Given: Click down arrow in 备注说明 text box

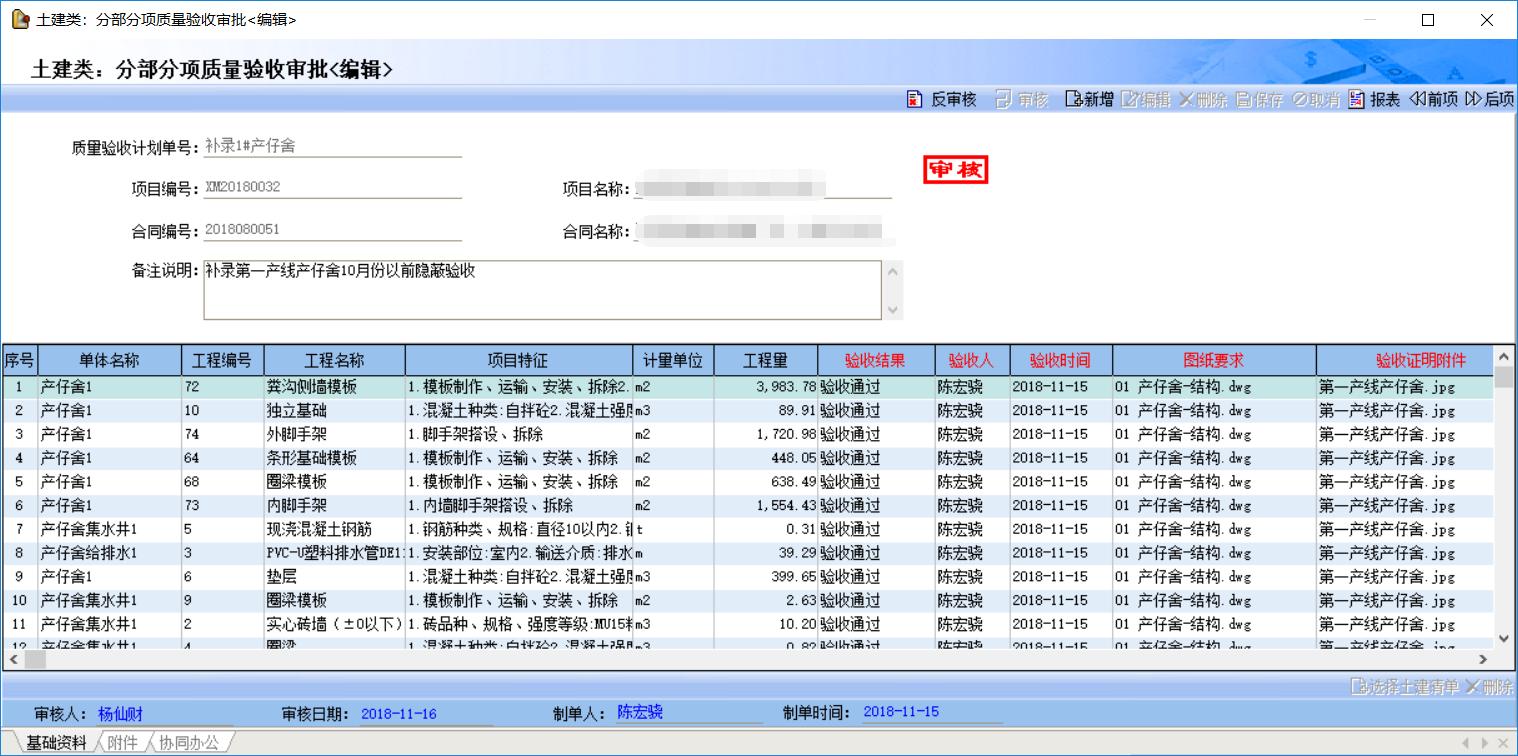Looking at the screenshot, I should pyautogui.click(x=893, y=310).
